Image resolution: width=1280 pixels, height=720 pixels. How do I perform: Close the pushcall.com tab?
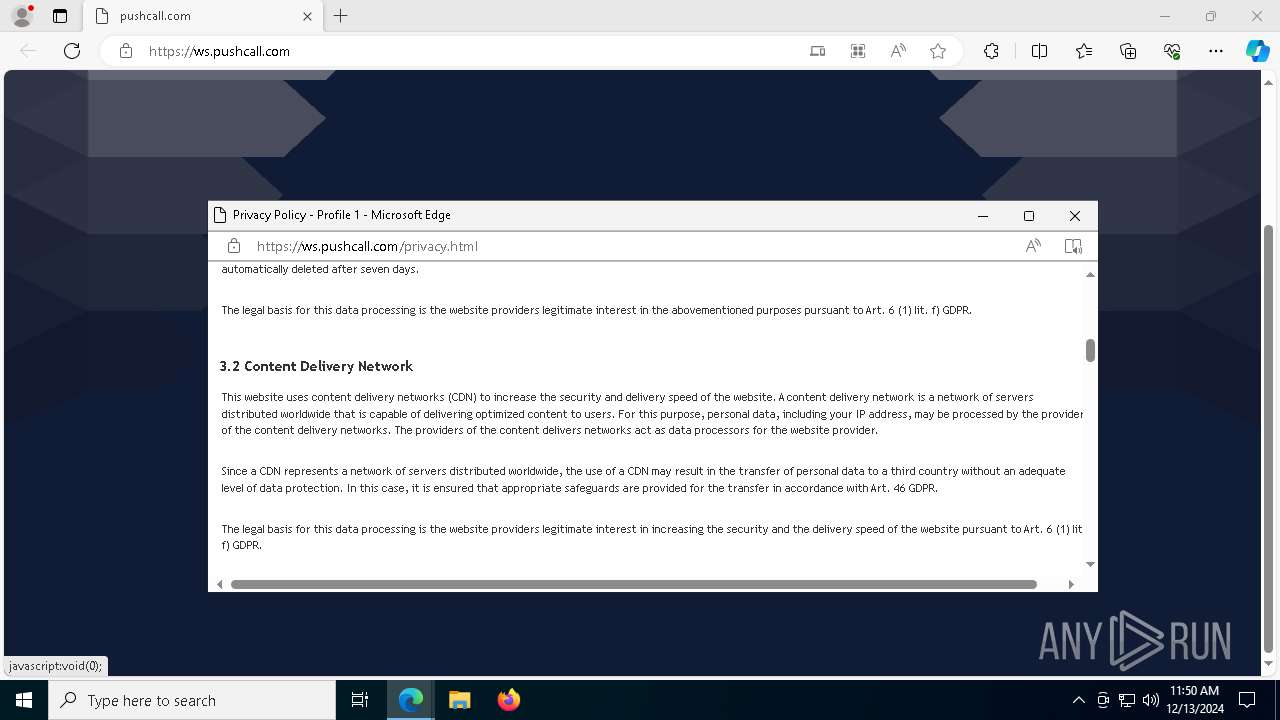(x=307, y=16)
